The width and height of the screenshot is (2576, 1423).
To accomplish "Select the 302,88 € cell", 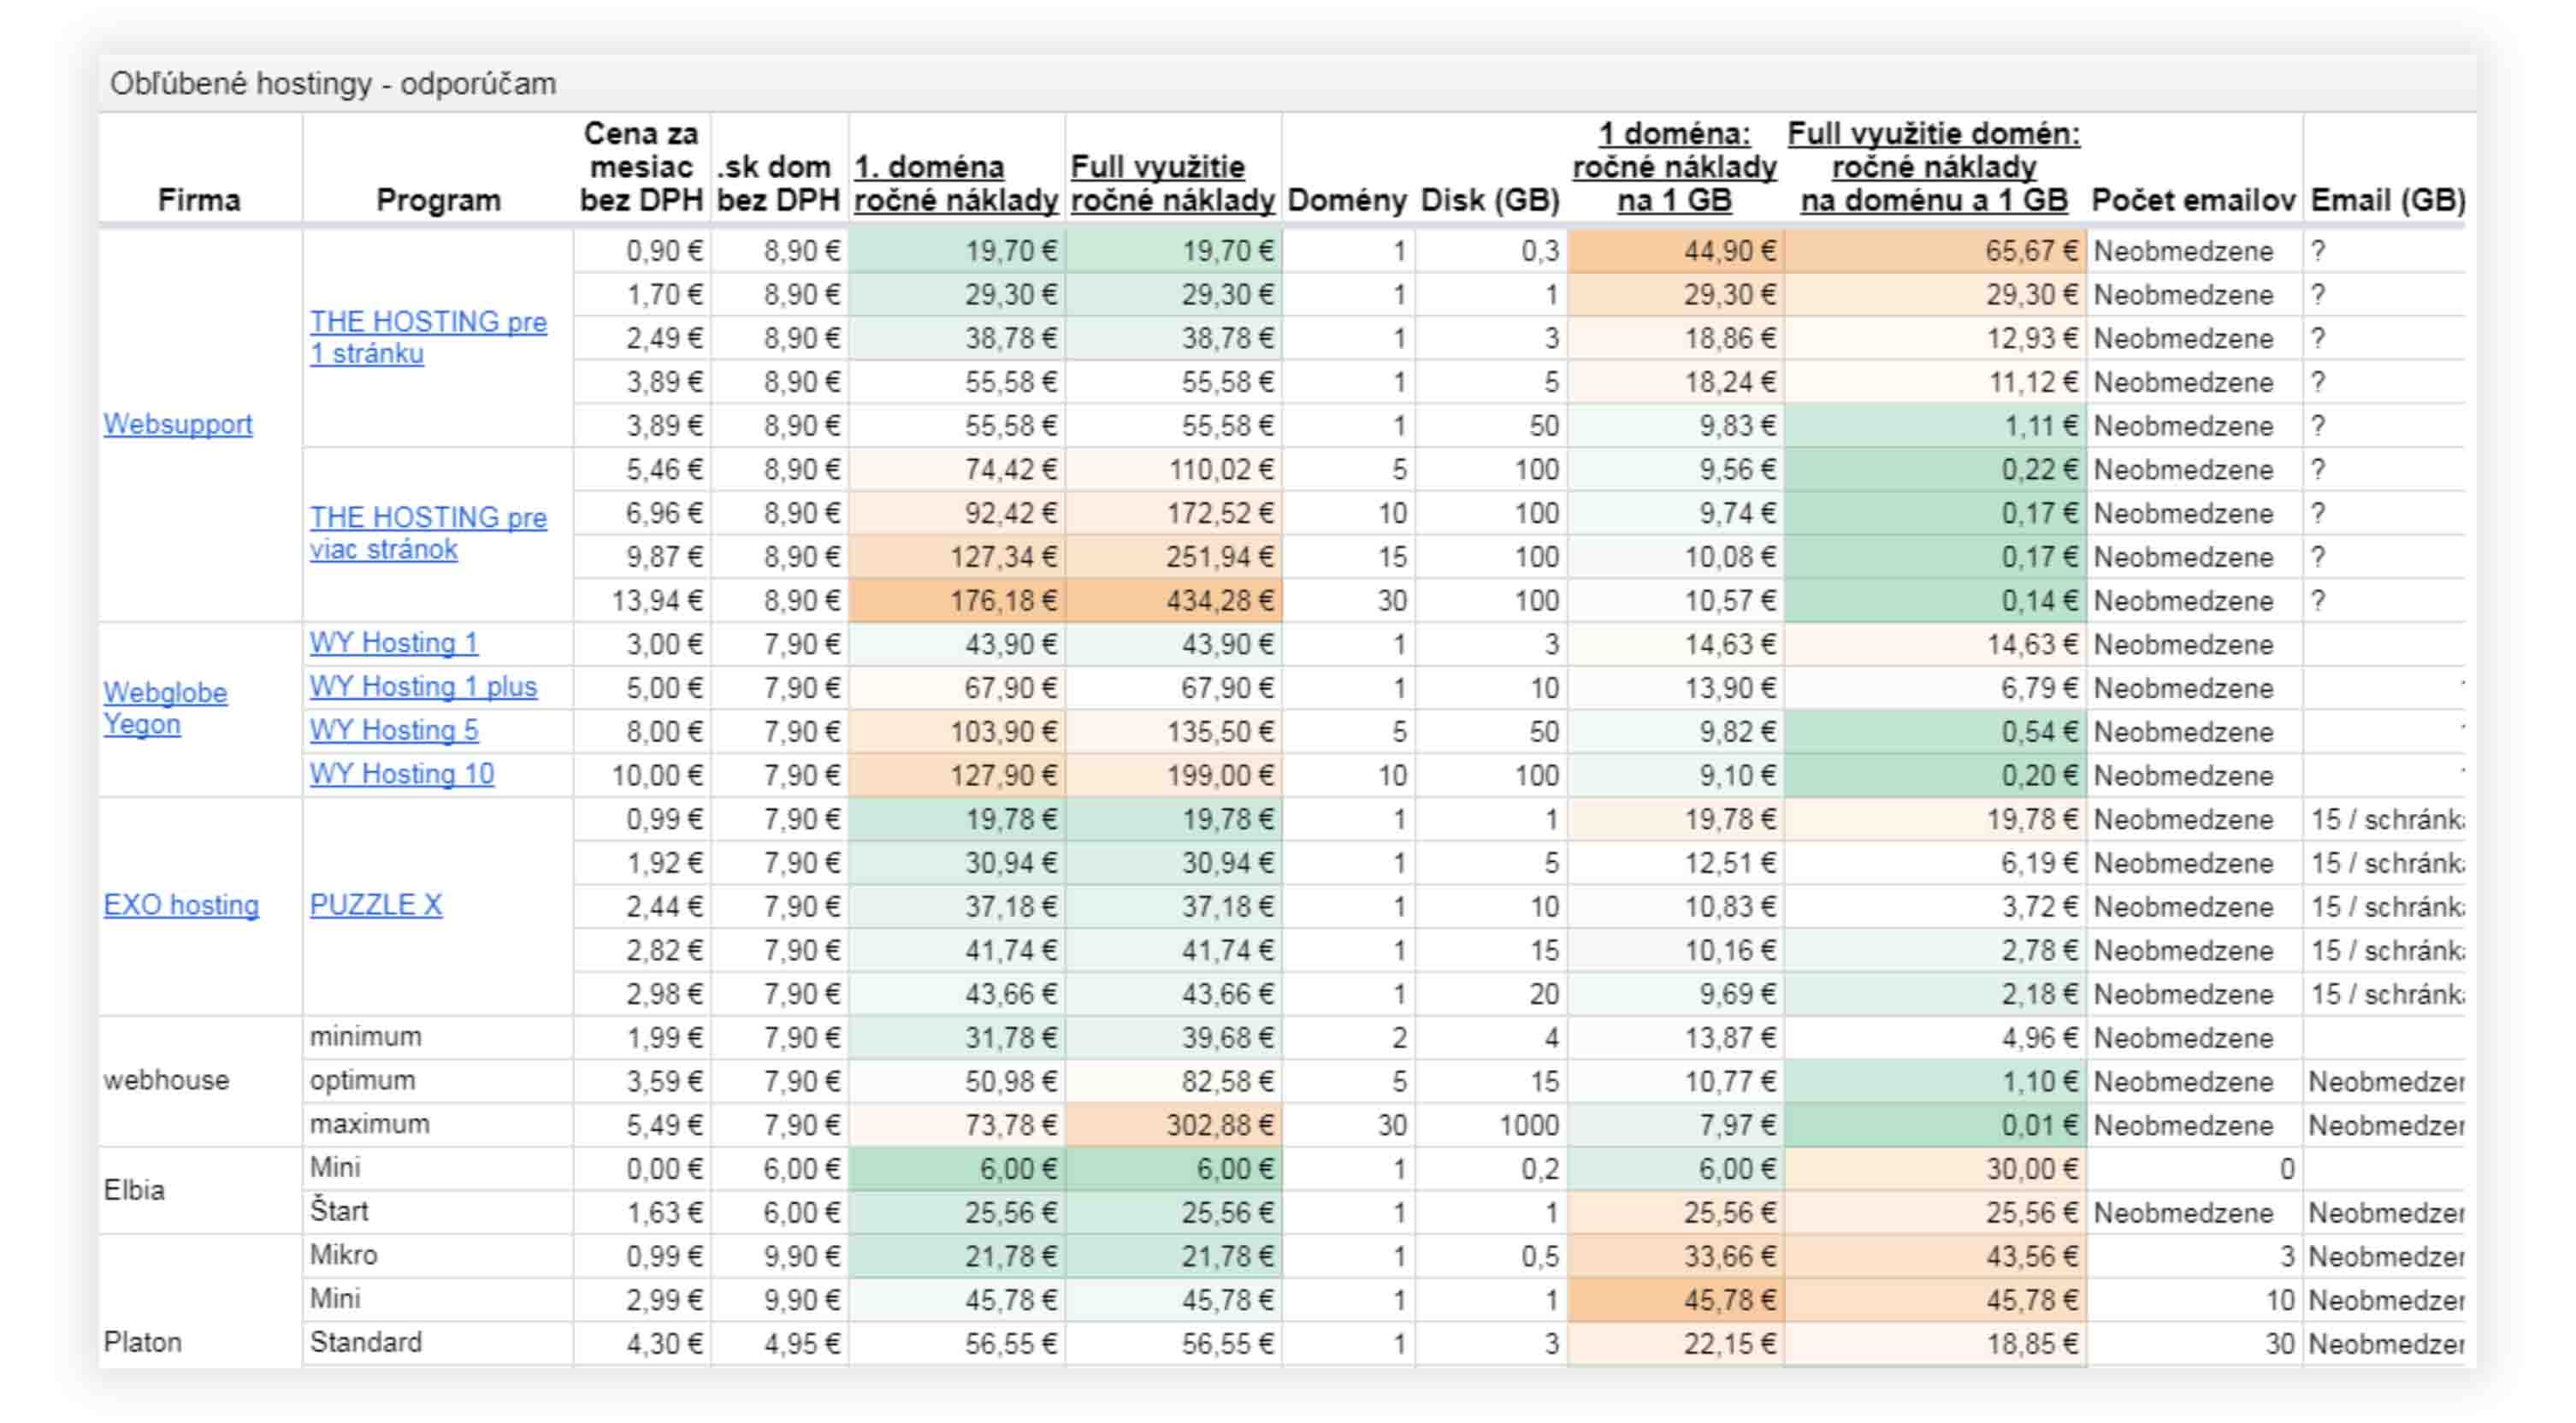I will coord(1173,1125).
